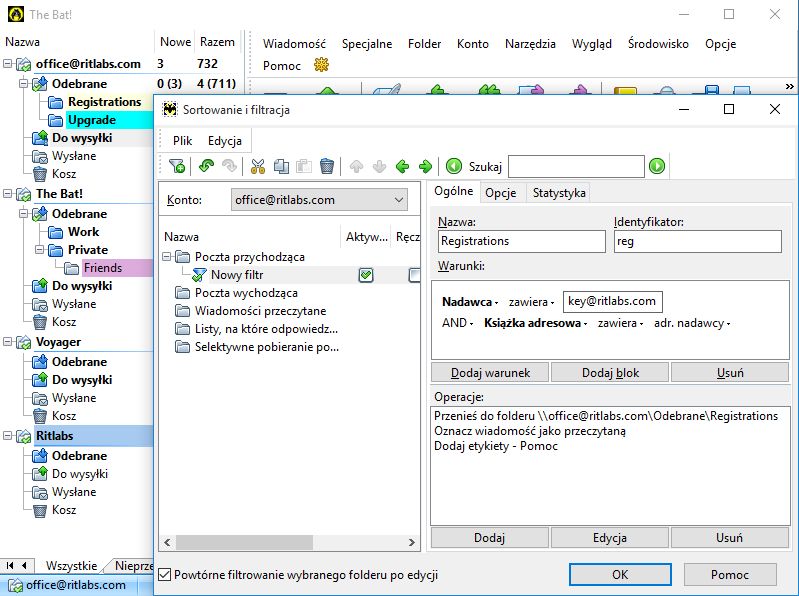The height and width of the screenshot is (596, 799).
Task: Click the move filter up arrow
Action: 356,167
